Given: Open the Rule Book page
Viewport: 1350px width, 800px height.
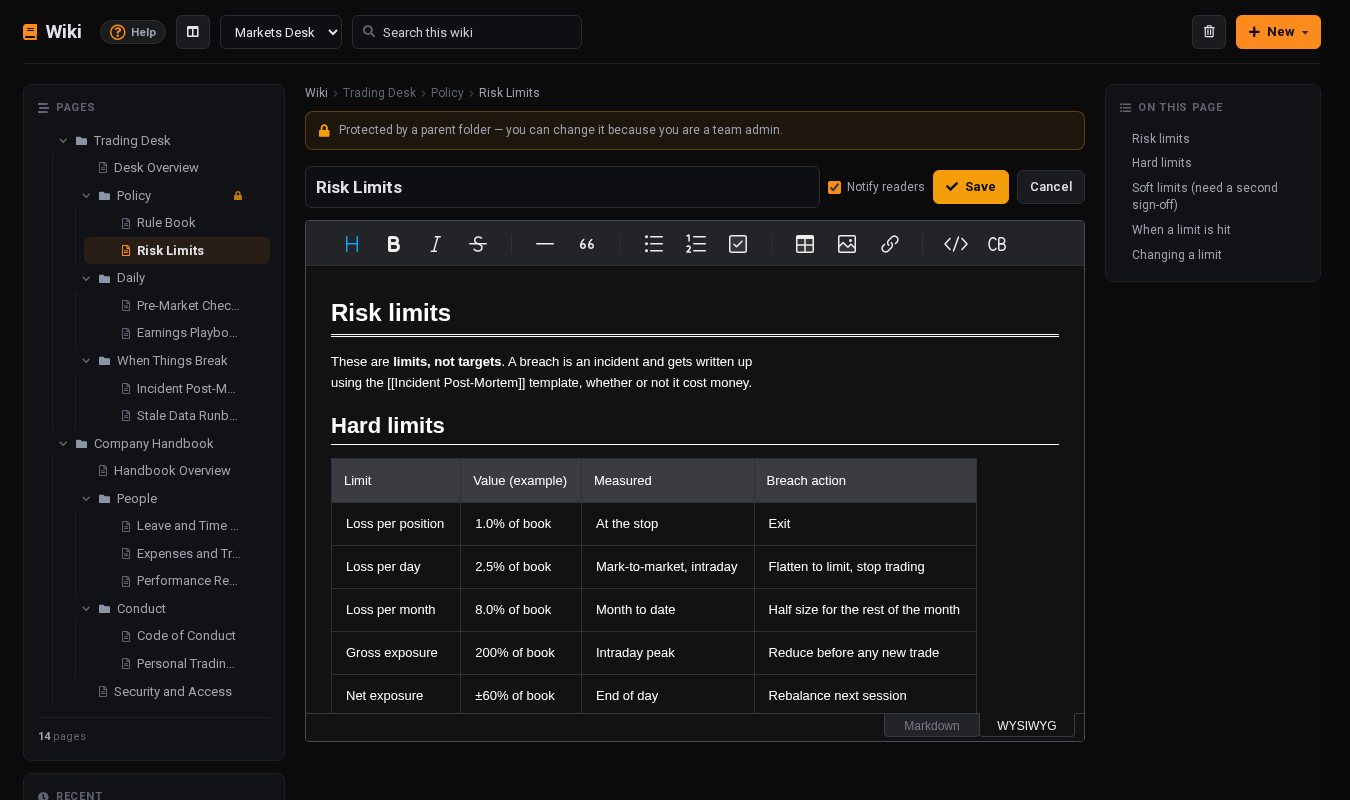Looking at the screenshot, I should (166, 223).
